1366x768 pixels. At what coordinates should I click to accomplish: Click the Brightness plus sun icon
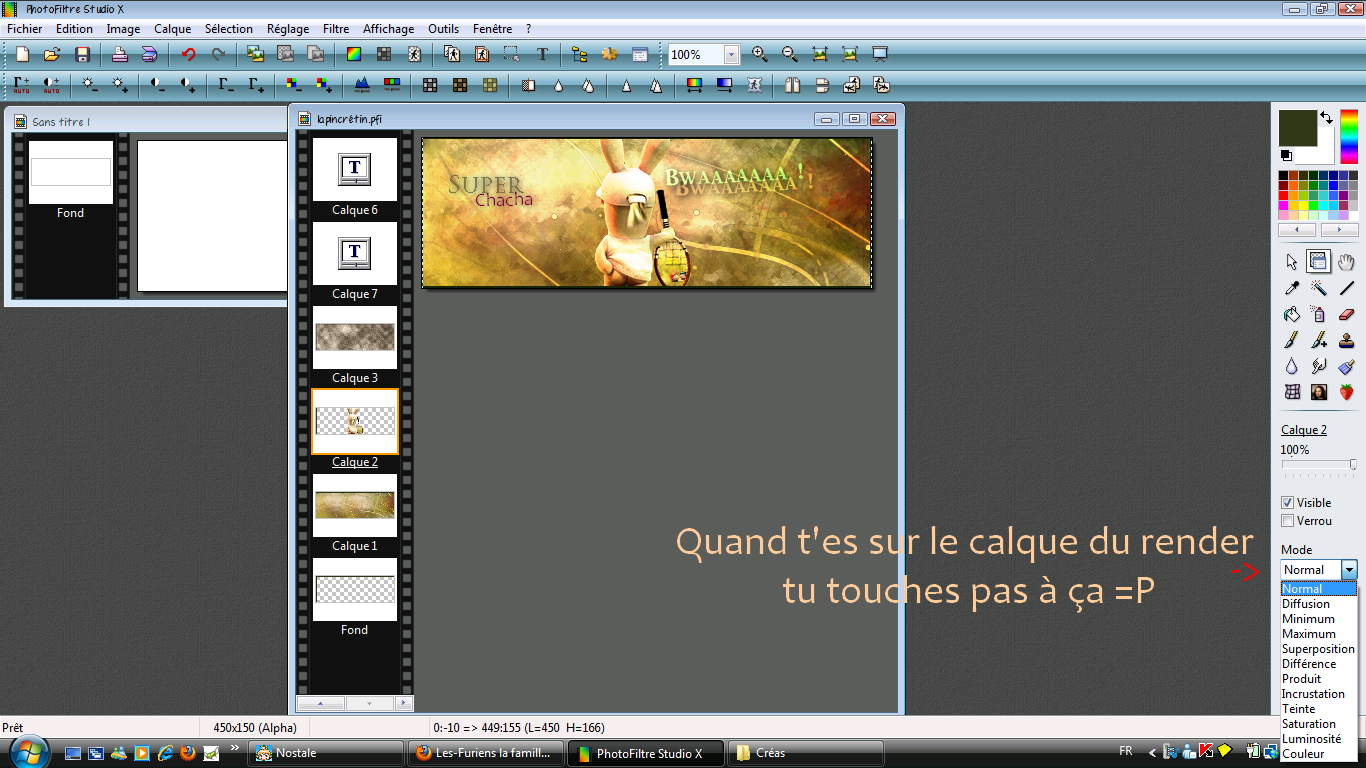[x=120, y=85]
